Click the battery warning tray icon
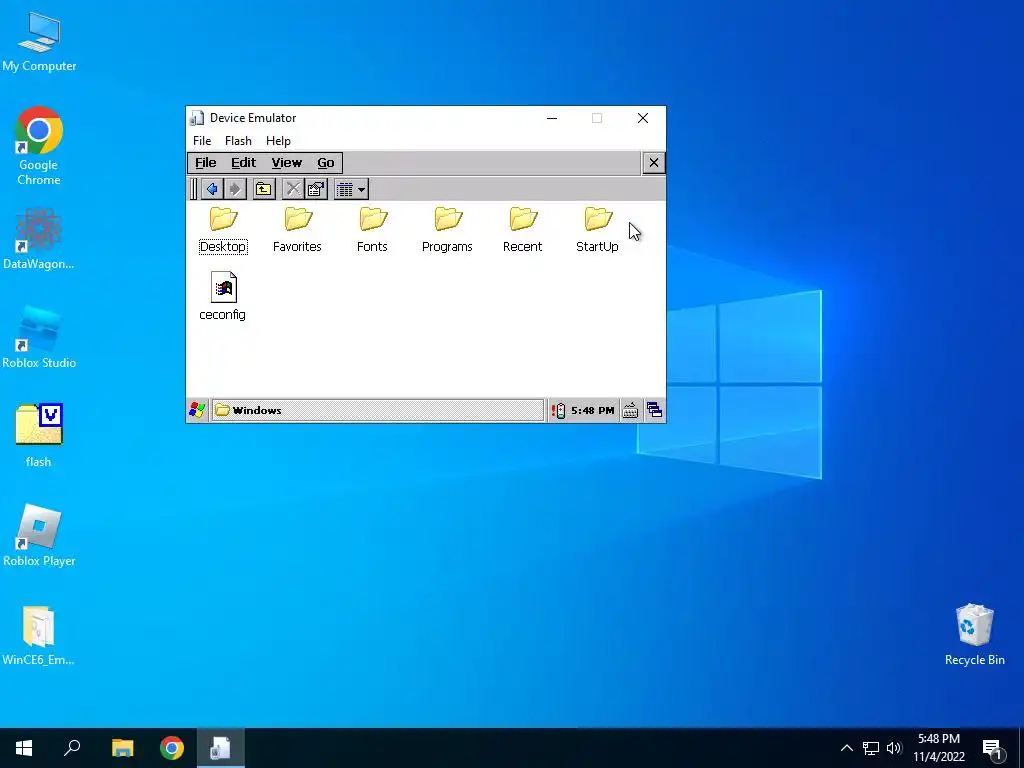This screenshot has height=768, width=1024. pos(558,411)
